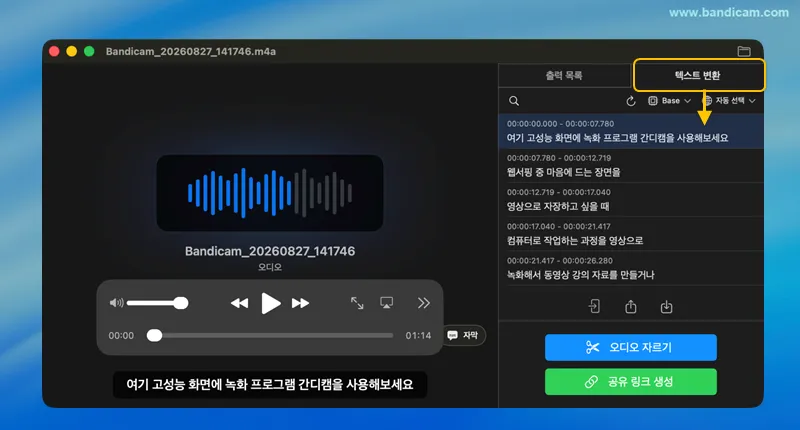
Task: Enter full screen with the expand arrows icon
Action: (x=357, y=303)
